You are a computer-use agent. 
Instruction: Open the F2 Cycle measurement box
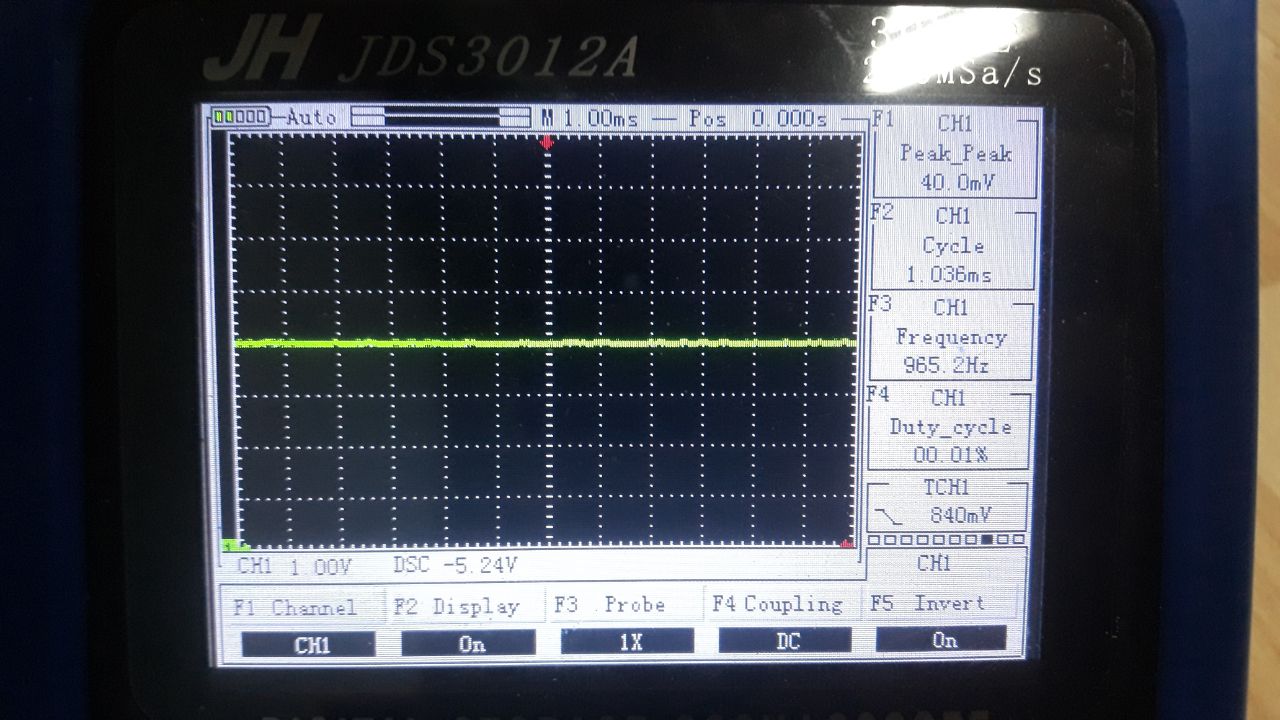click(953, 245)
